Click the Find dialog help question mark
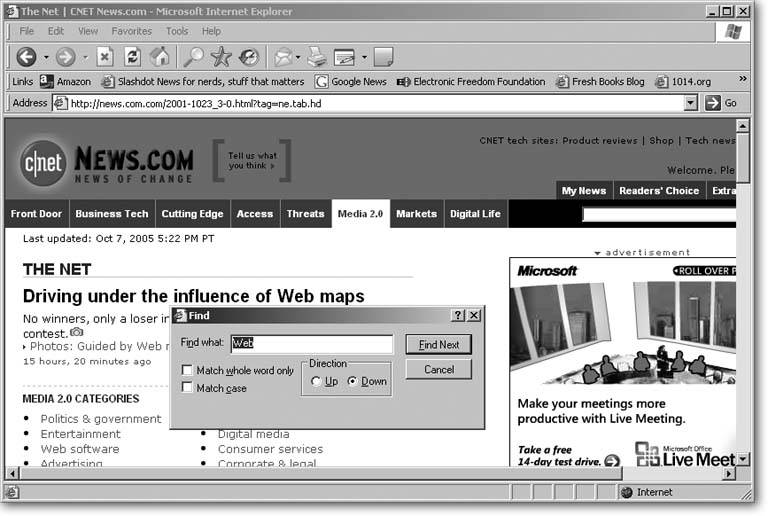The image size is (768, 516). click(457, 315)
